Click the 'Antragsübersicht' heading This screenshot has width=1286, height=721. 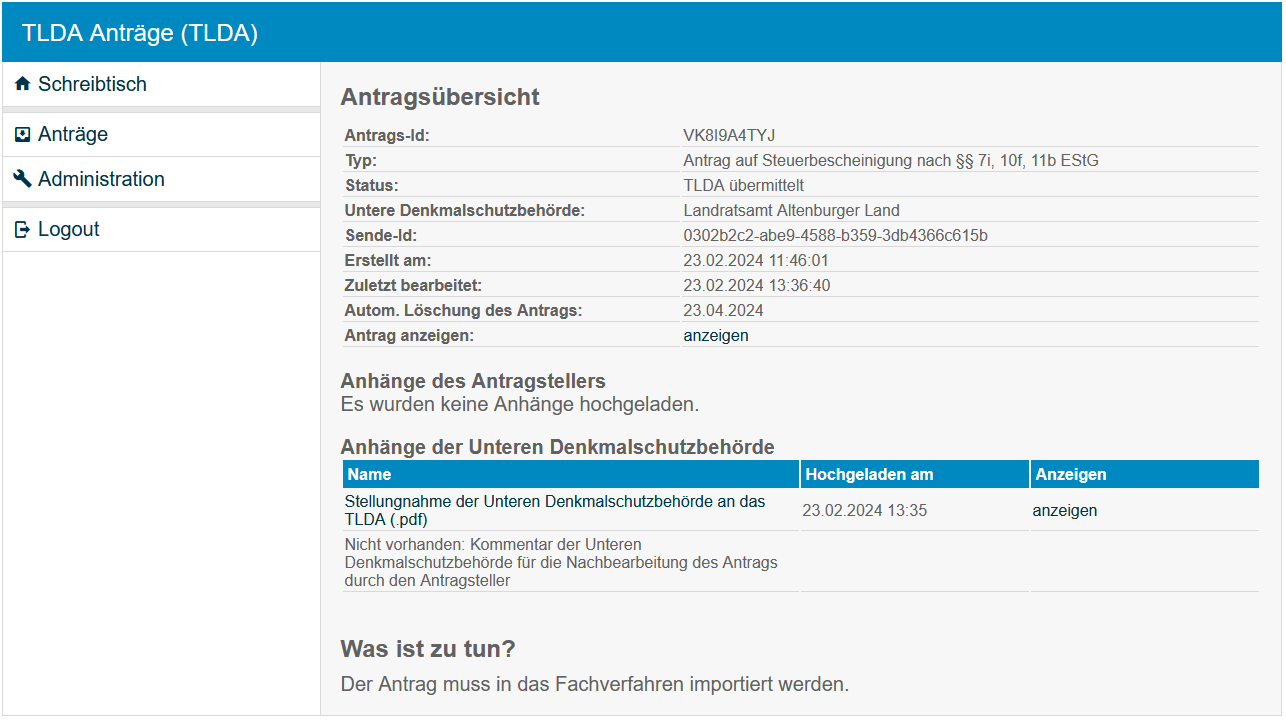440,97
